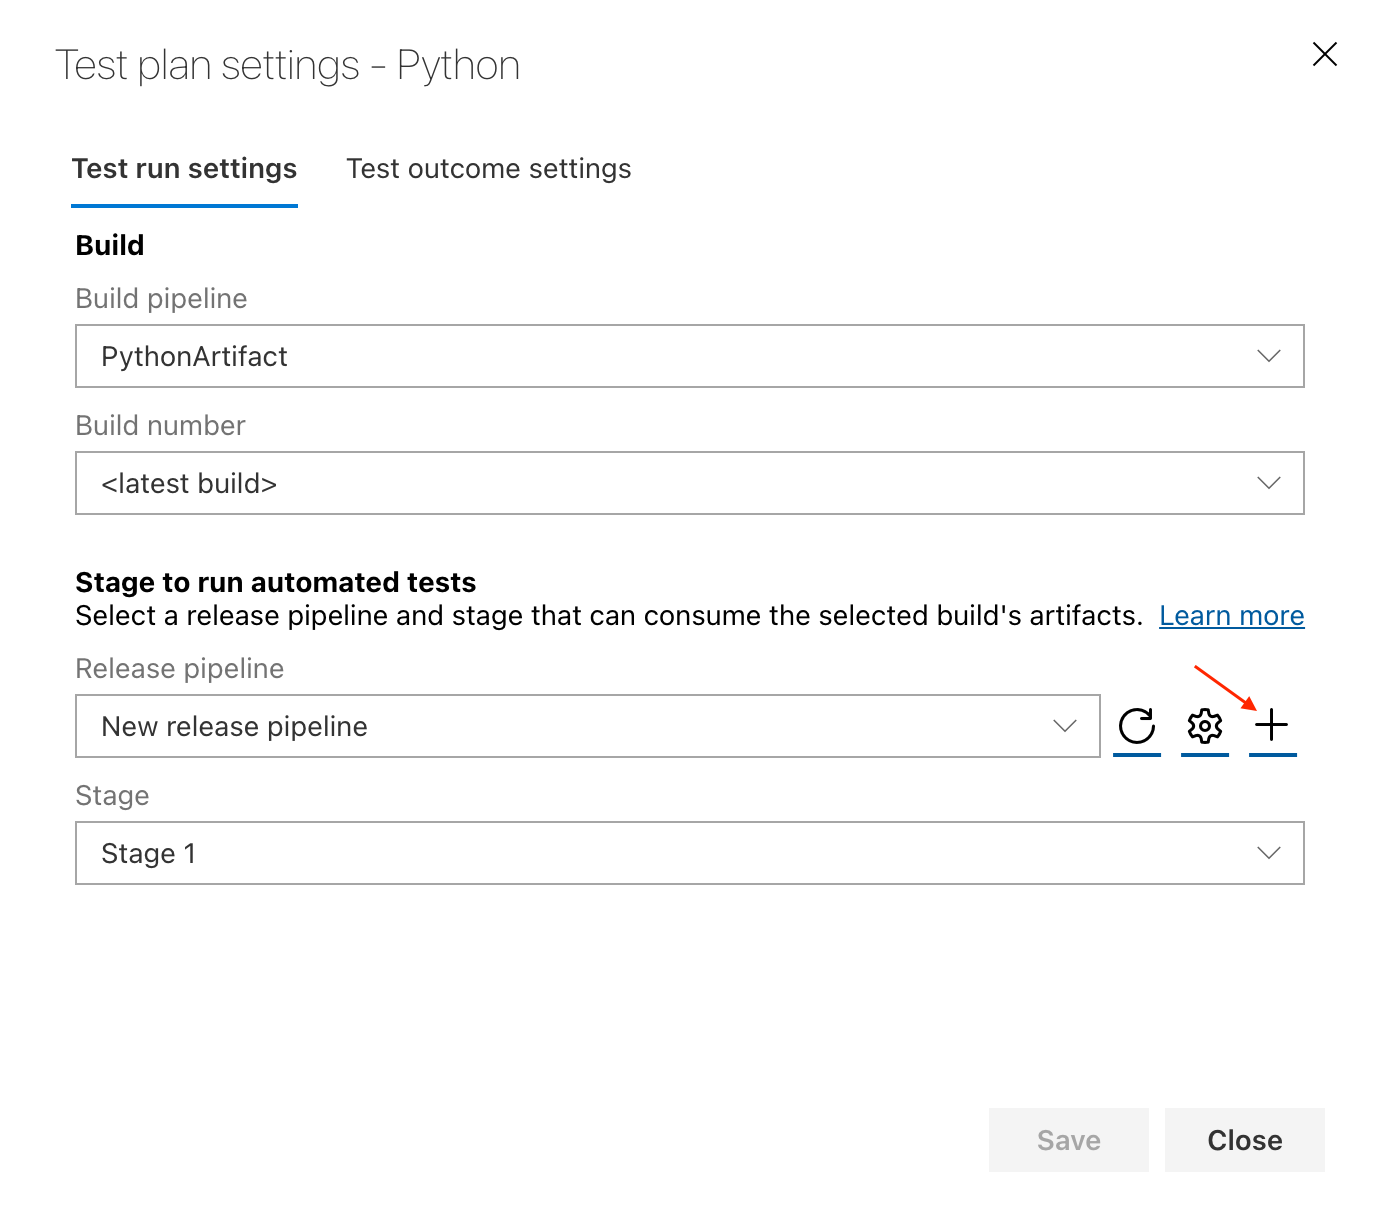Open the Build number dropdown
Viewport: 1380px width, 1206px height.
point(1268,483)
